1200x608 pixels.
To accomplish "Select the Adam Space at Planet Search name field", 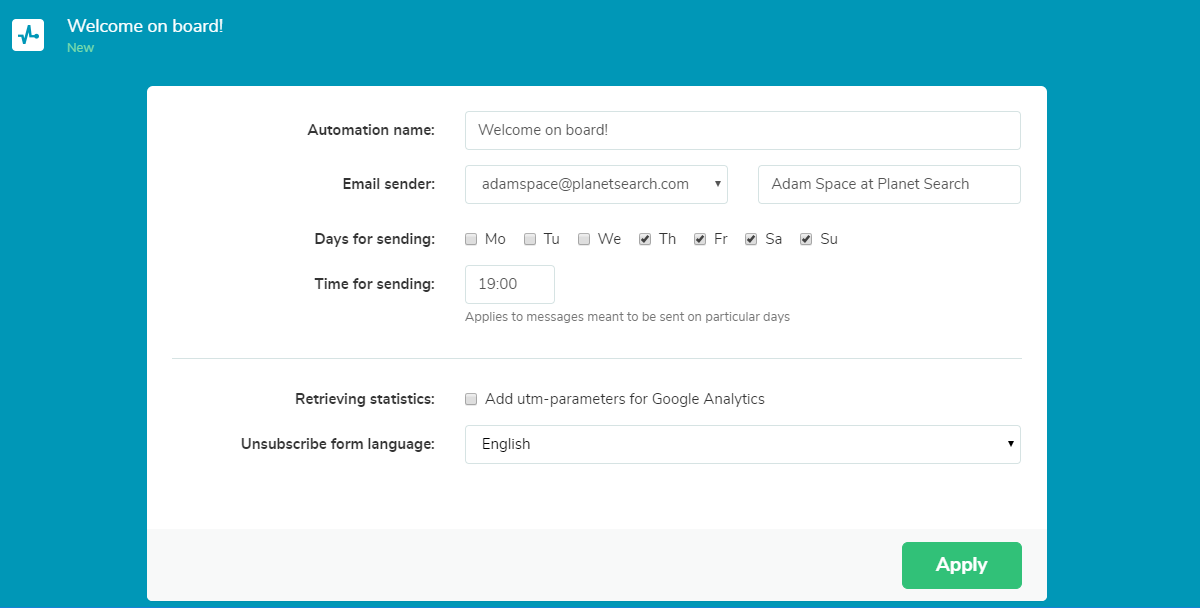I will pos(888,184).
